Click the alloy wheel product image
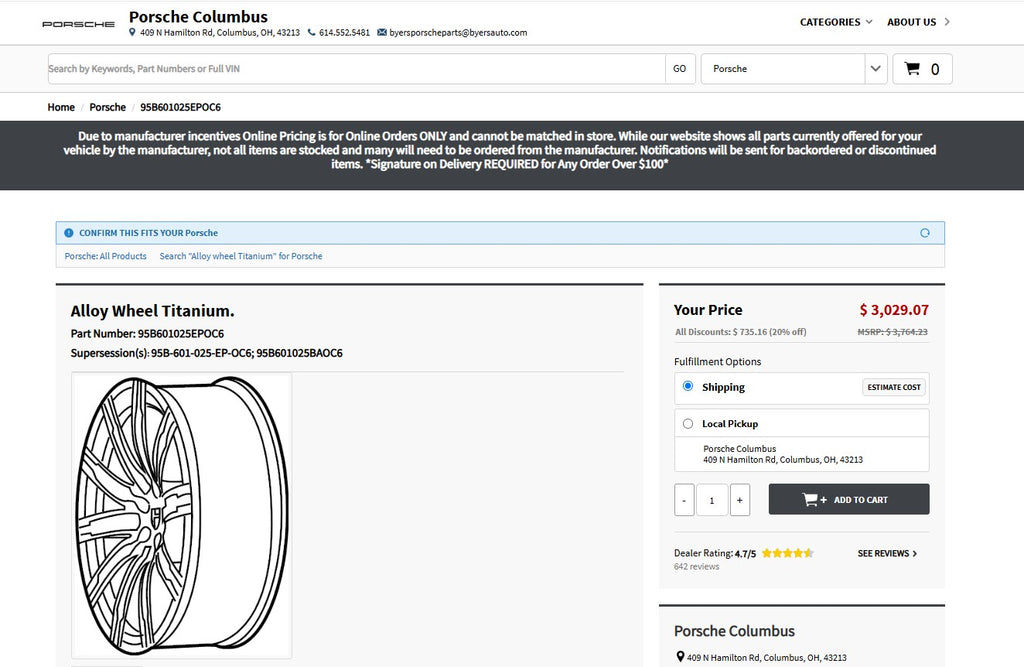 pos(182,515)
